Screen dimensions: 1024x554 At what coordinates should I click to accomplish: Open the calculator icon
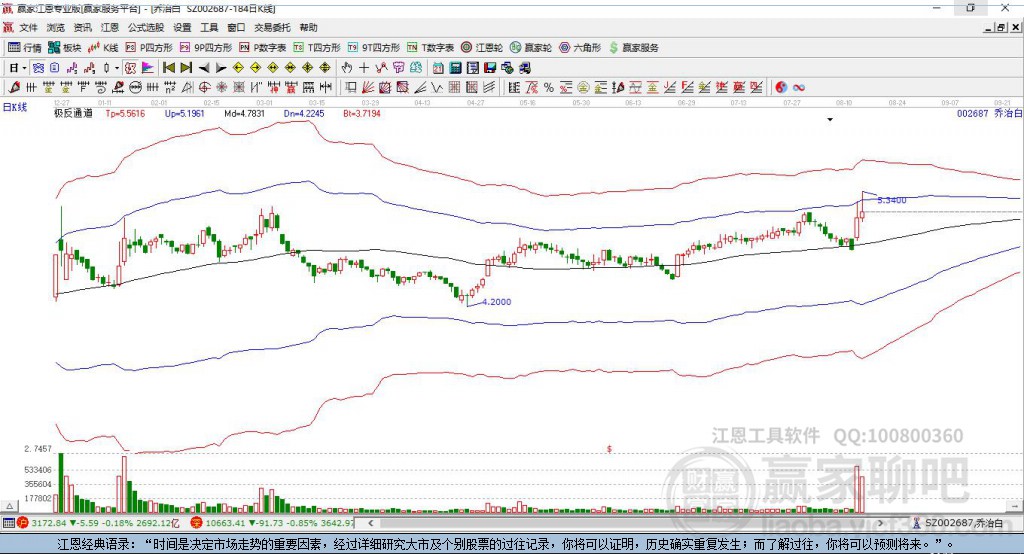pos(455,68)
